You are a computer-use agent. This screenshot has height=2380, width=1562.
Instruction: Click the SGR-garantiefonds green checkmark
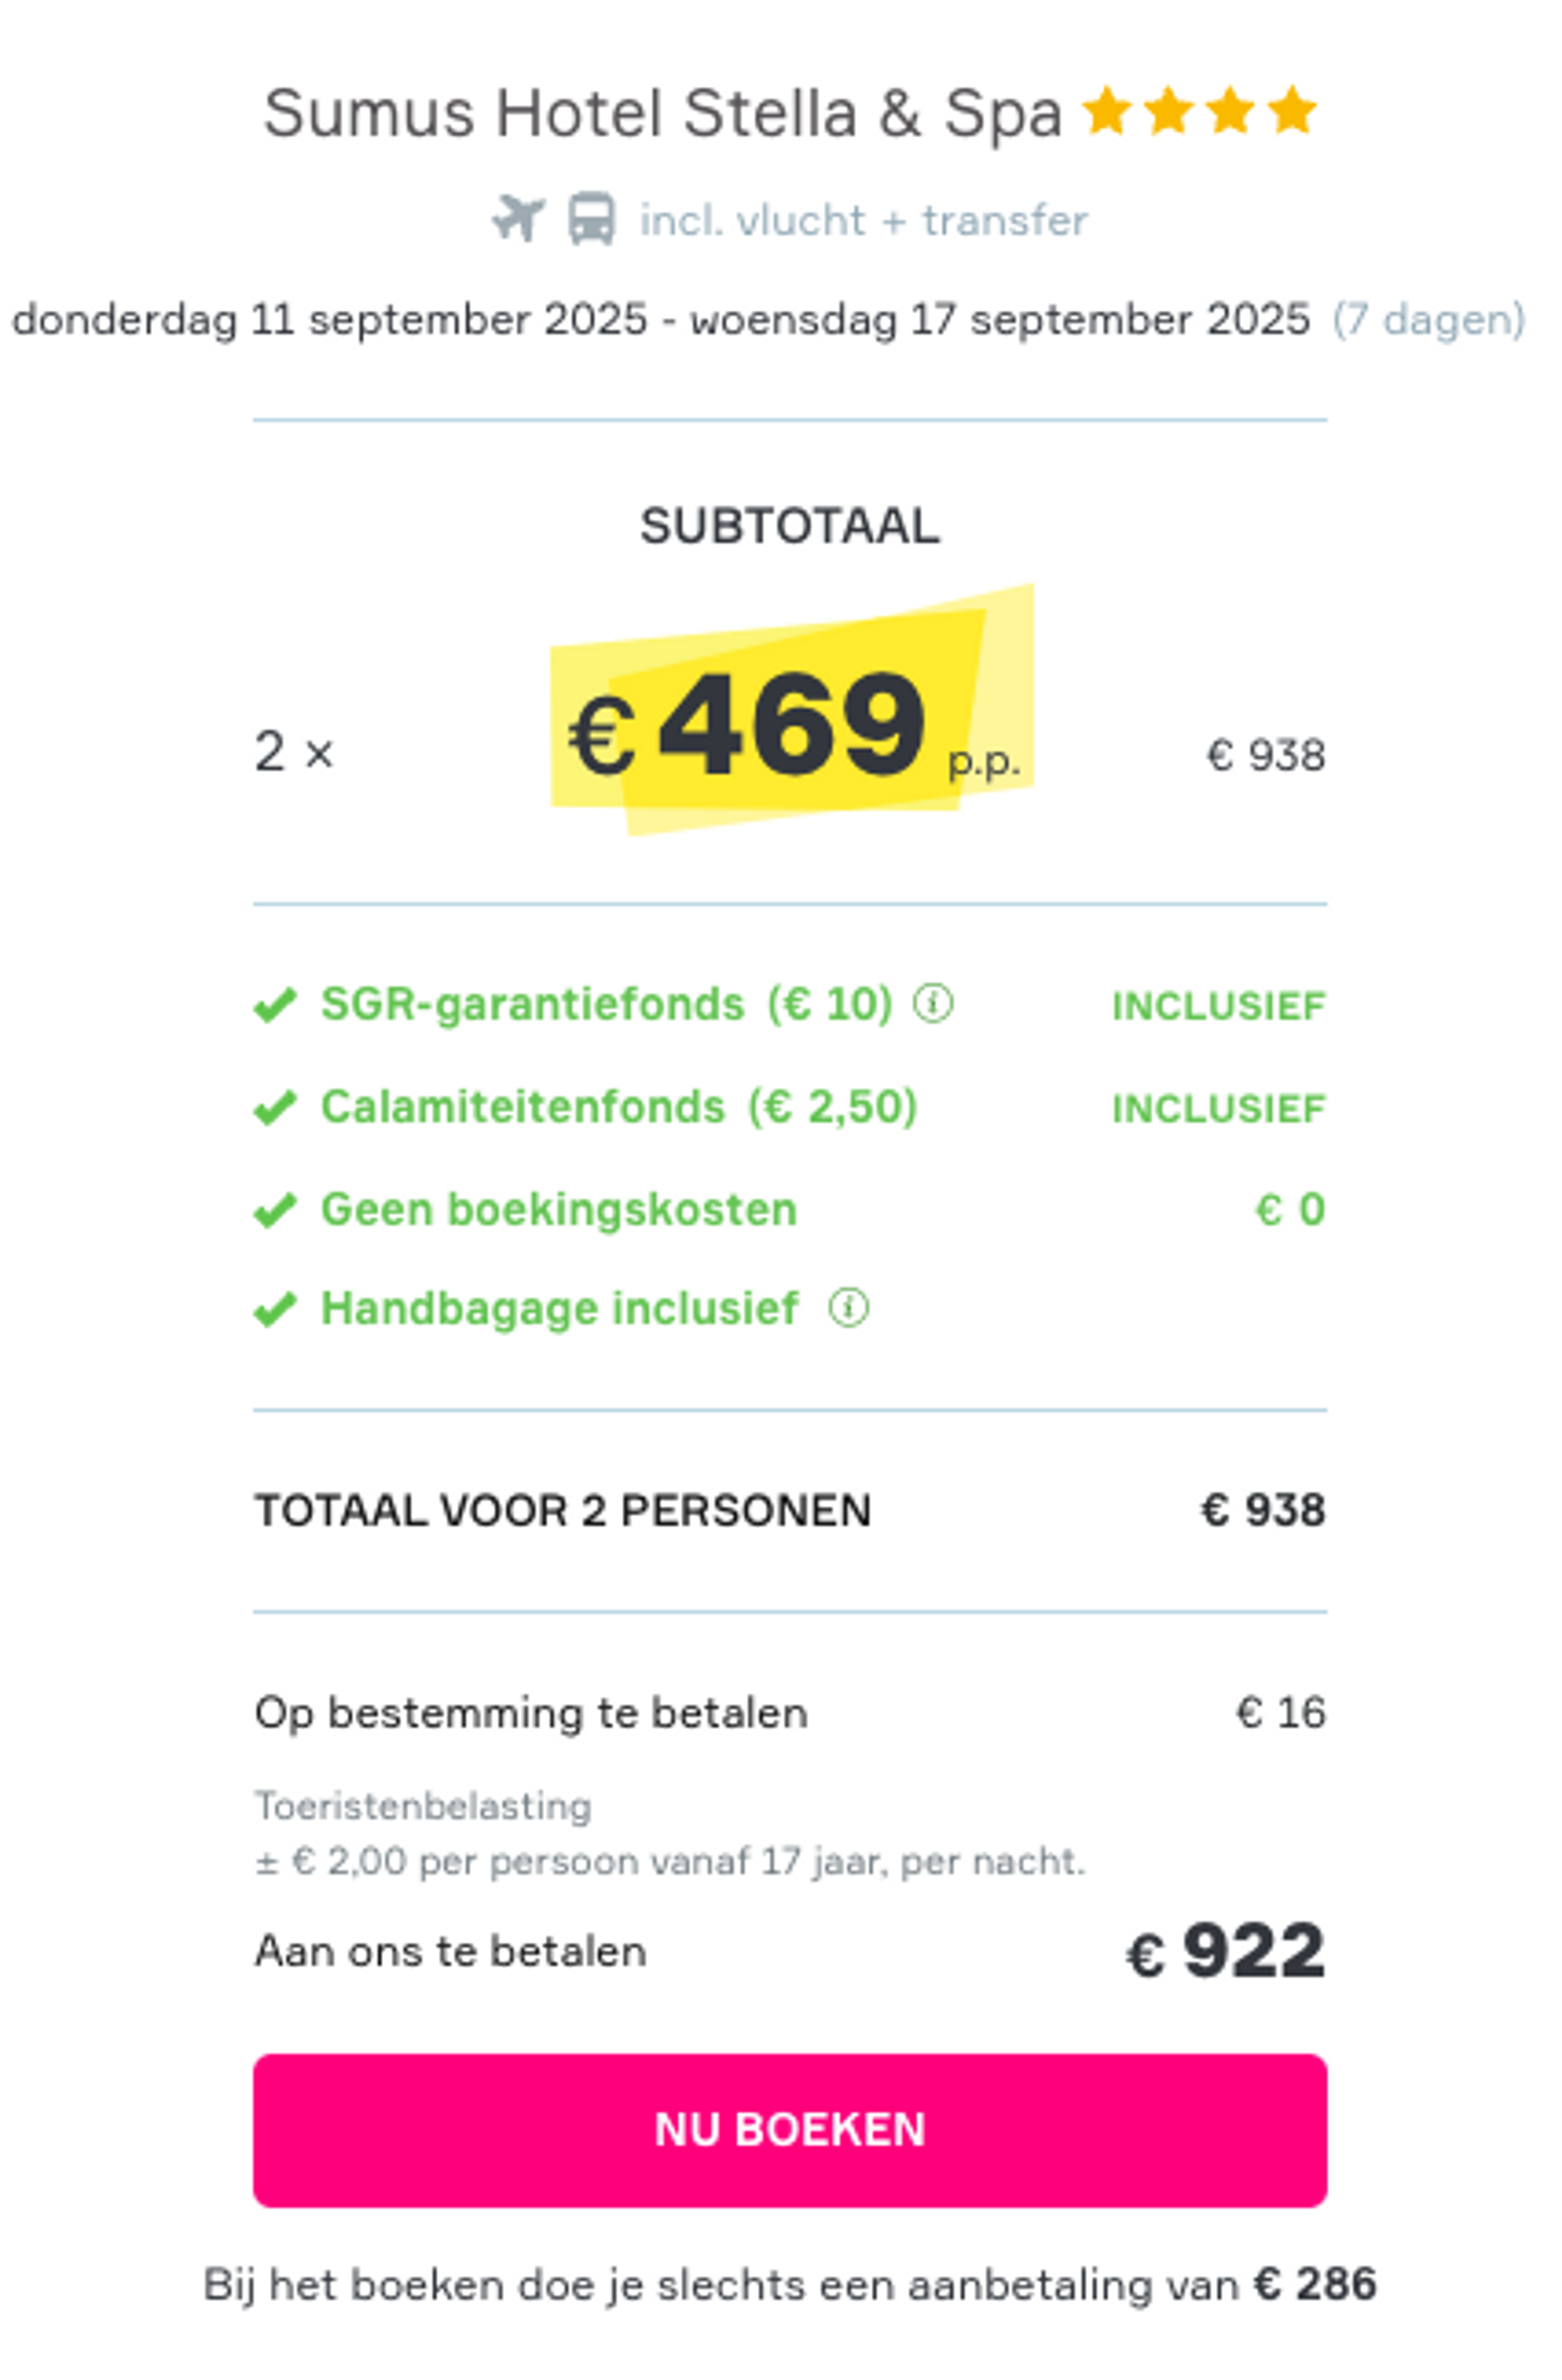[x=275, y=1005]
